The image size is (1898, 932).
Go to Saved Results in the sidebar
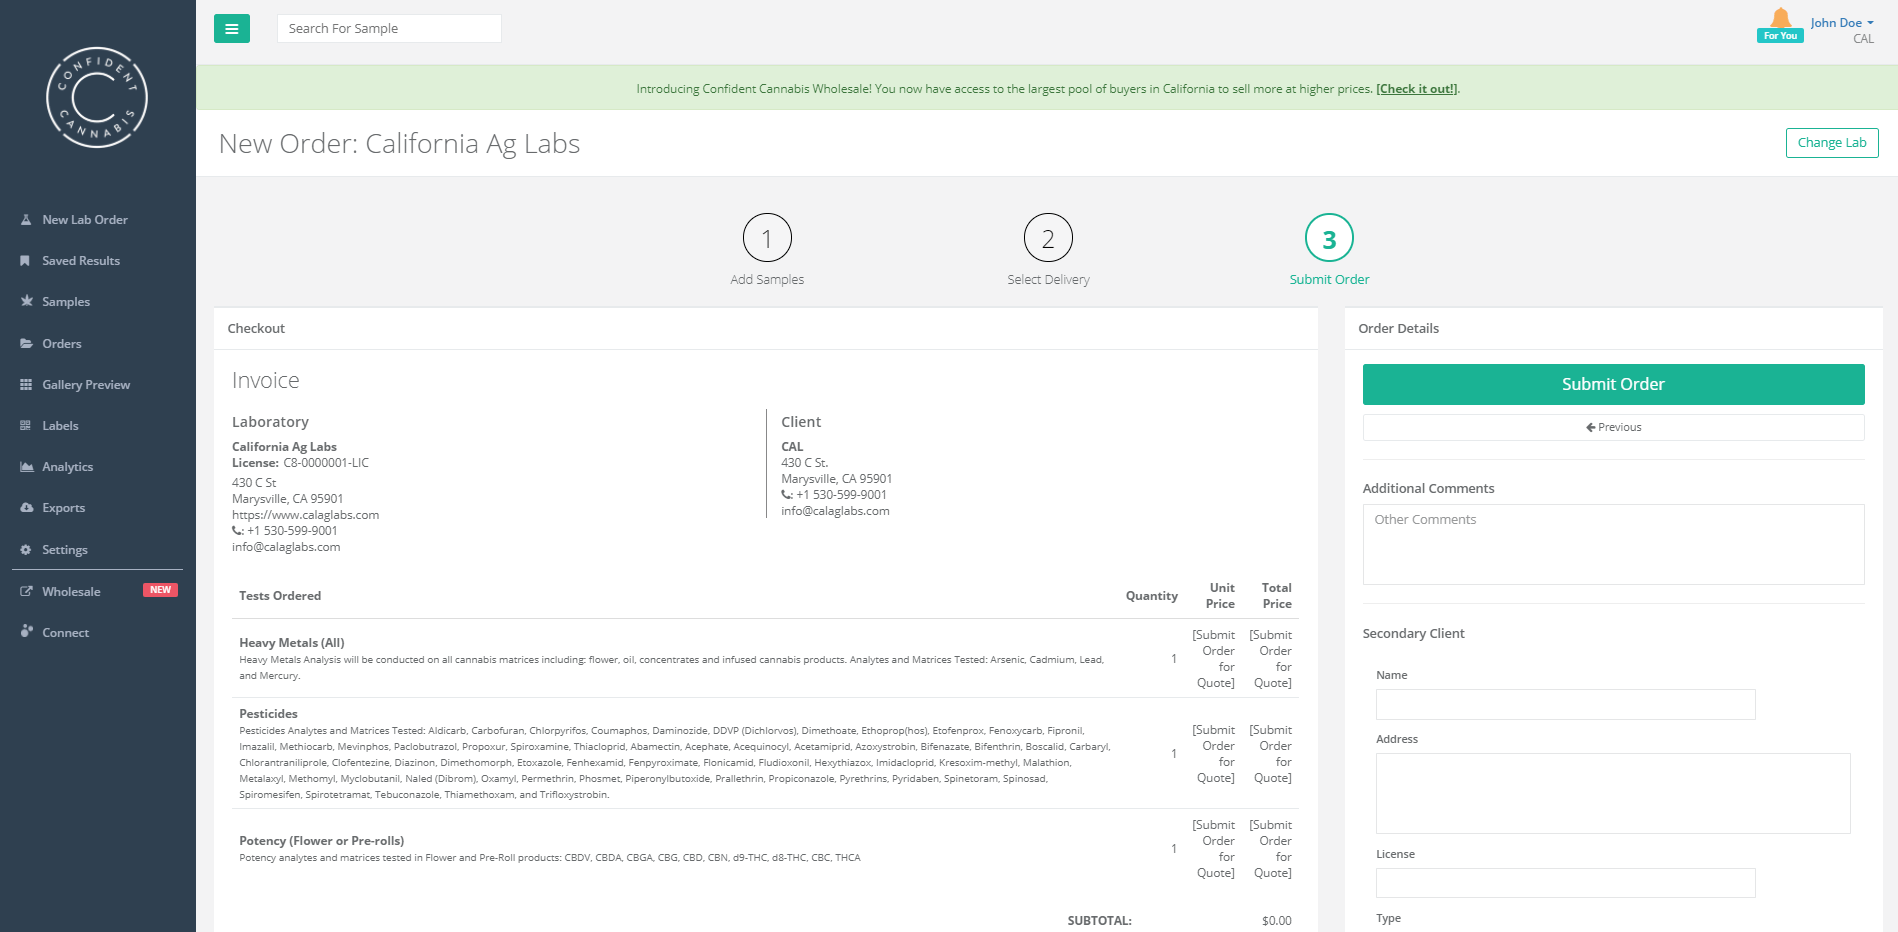81,261
